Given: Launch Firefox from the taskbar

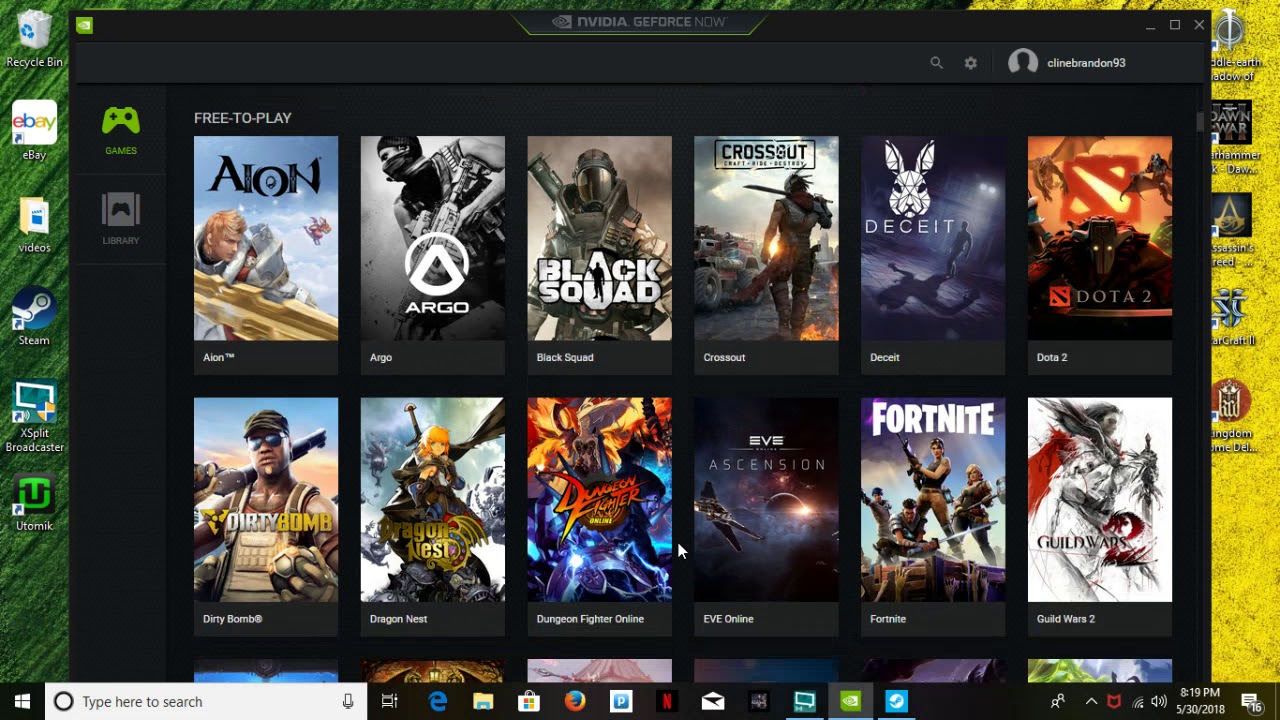Looking at the screenshot, I should pyautogui.click(x=574, y=702).
